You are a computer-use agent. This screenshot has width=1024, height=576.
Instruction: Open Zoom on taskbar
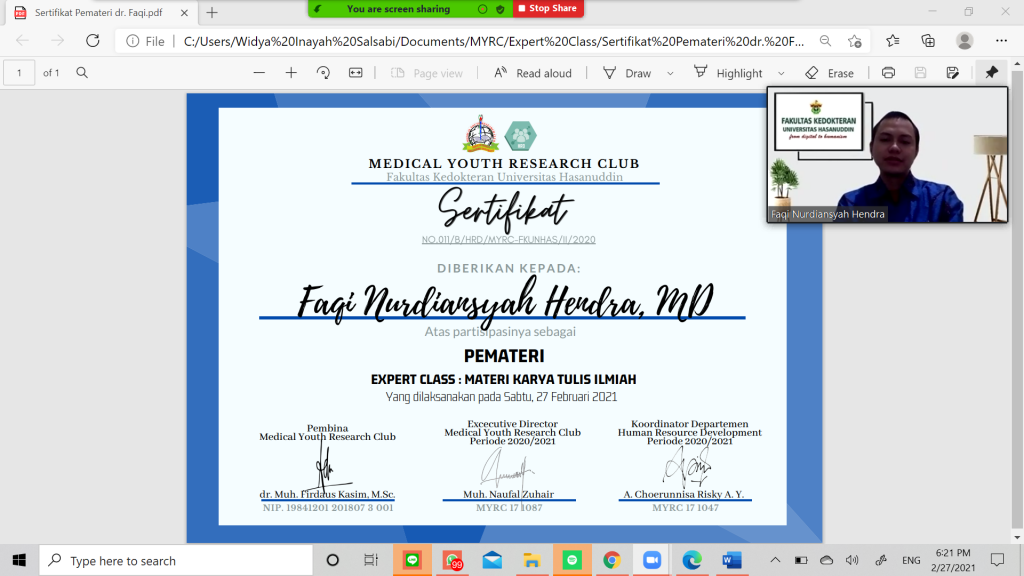(652, 560)
